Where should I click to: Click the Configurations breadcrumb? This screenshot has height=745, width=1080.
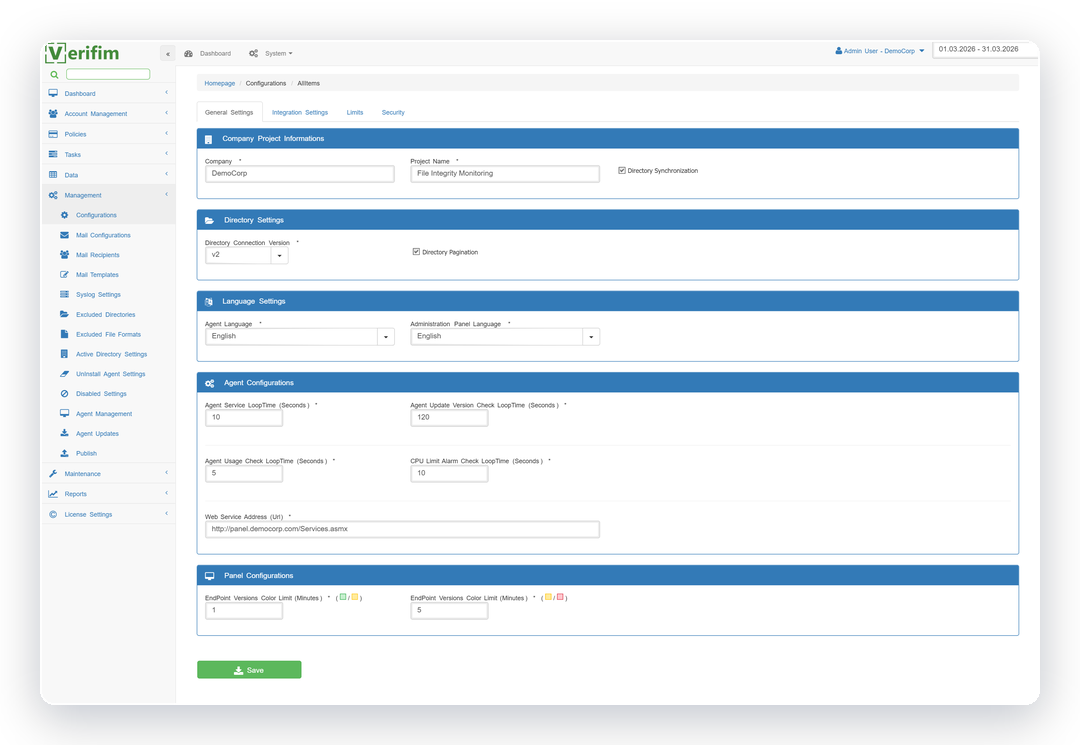(x=266, y=83)
